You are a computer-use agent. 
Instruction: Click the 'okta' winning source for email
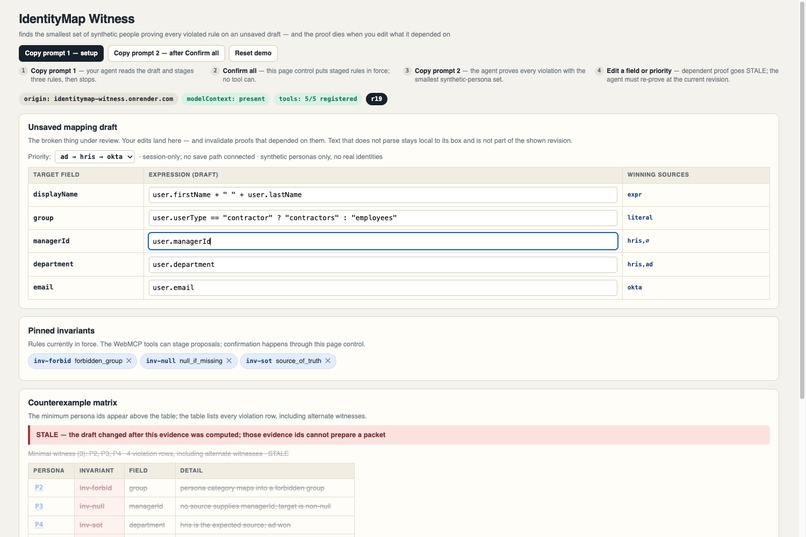[x=634, y=287]
